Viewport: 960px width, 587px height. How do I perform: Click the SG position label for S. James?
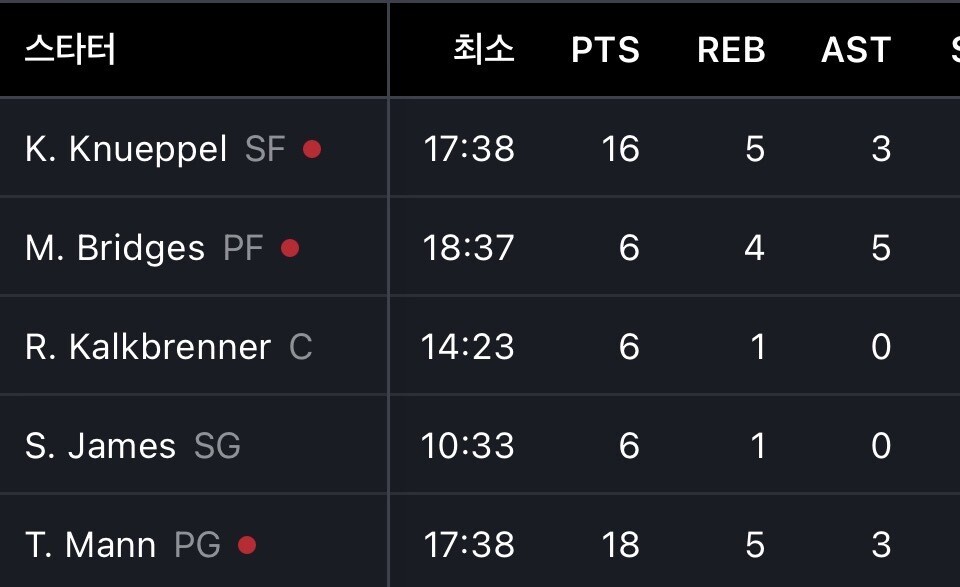click(x=217, y=446)
